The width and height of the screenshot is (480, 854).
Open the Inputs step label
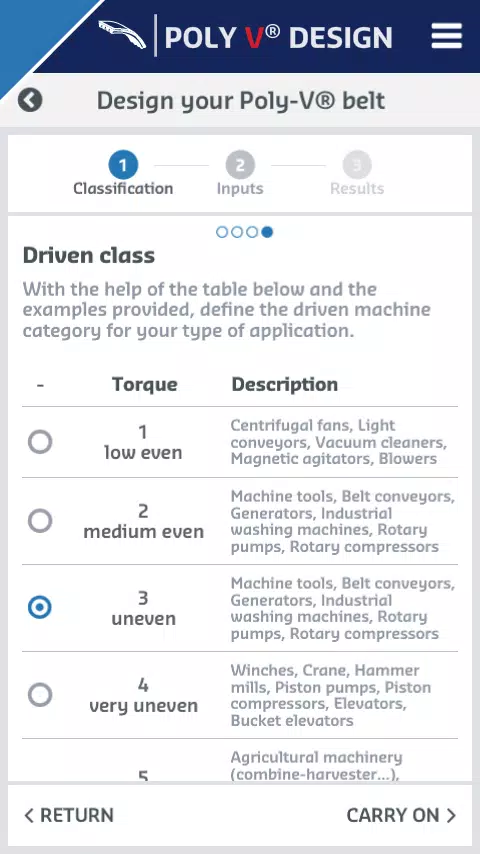tap(240, 188)
